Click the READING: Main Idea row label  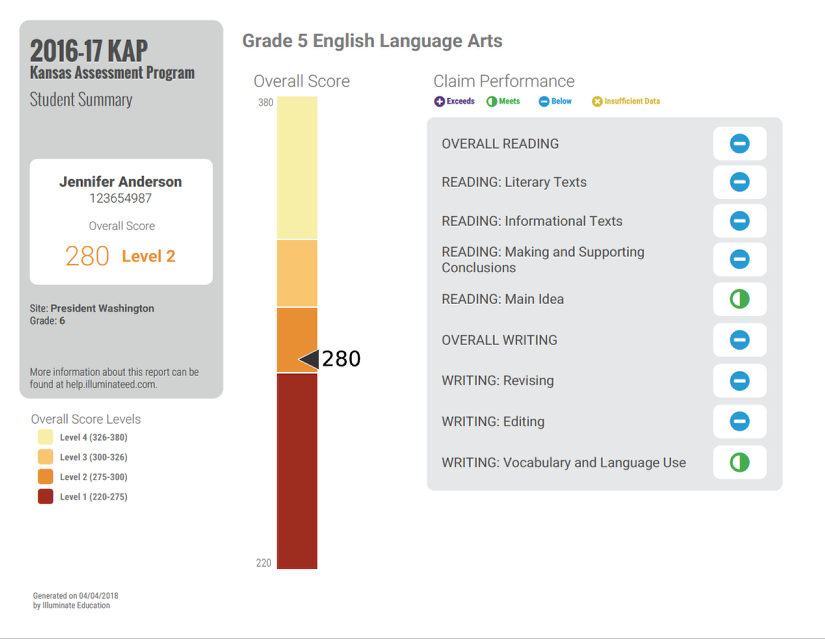coord(502,299)
